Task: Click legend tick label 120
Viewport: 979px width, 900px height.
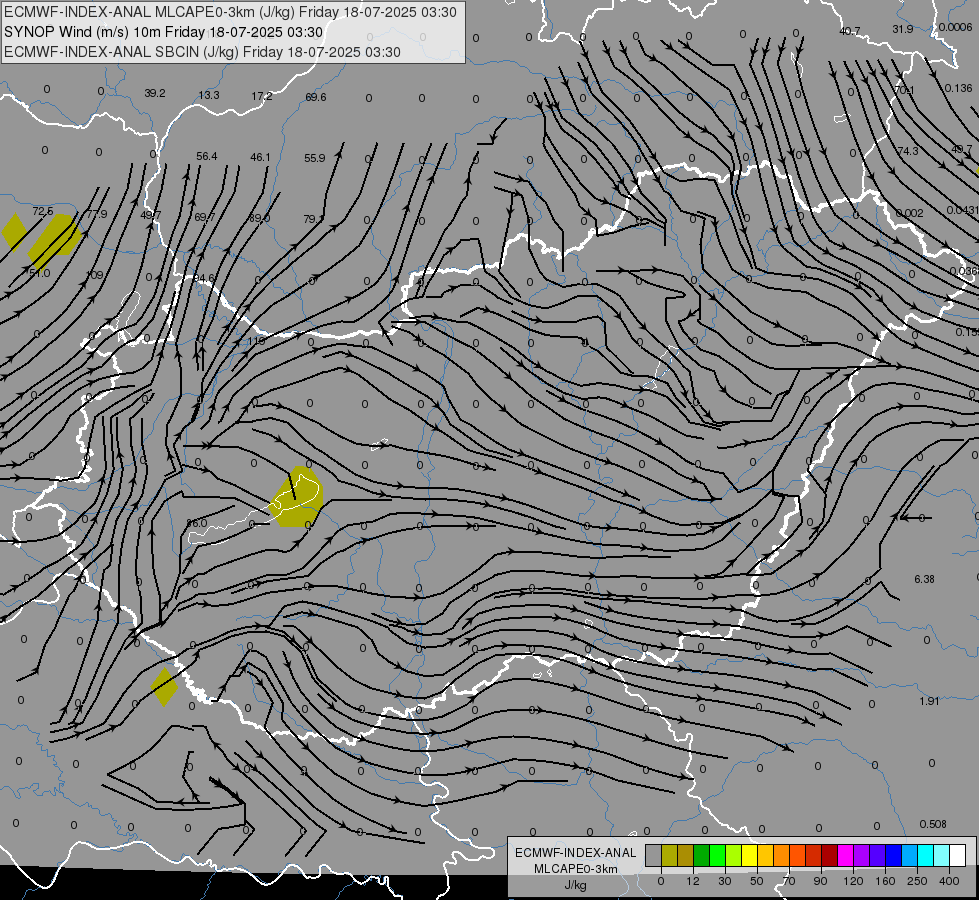Action: point(853,881)
